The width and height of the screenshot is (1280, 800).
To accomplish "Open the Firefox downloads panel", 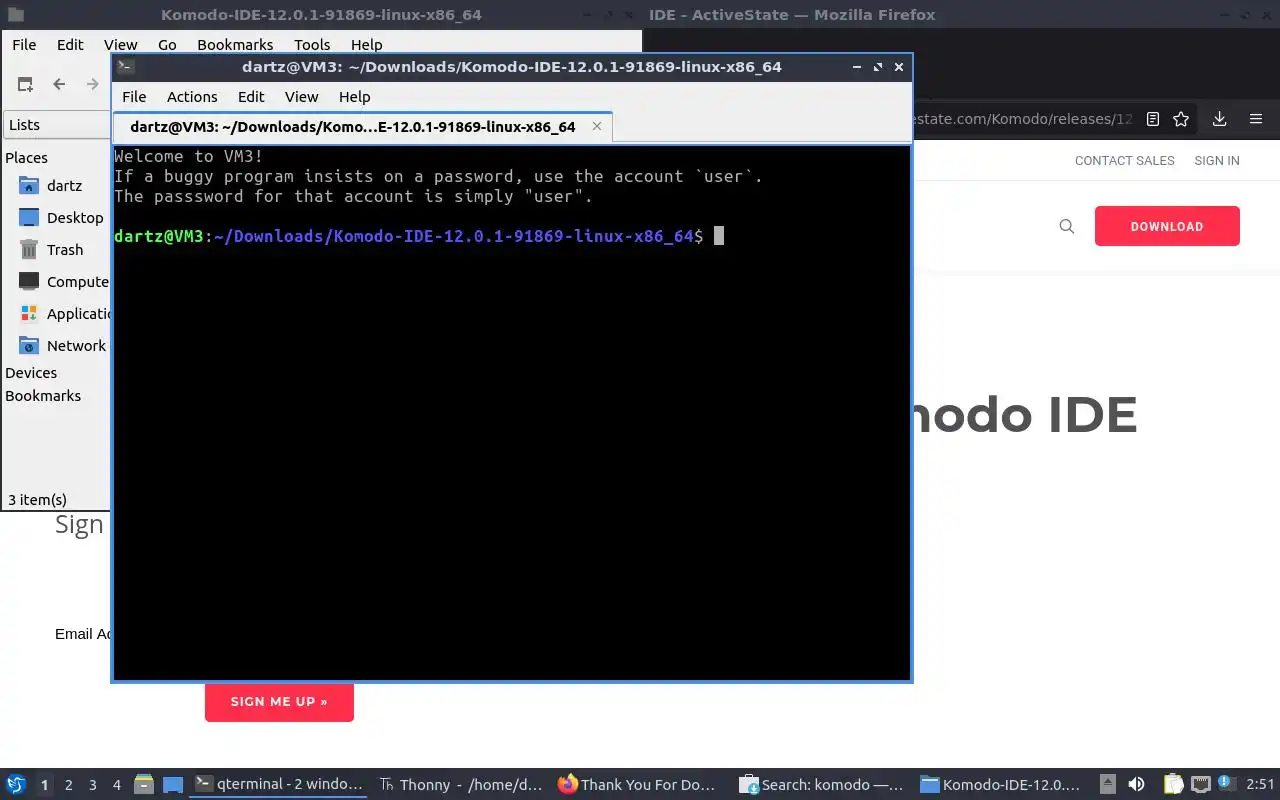I will [1219, 119].
